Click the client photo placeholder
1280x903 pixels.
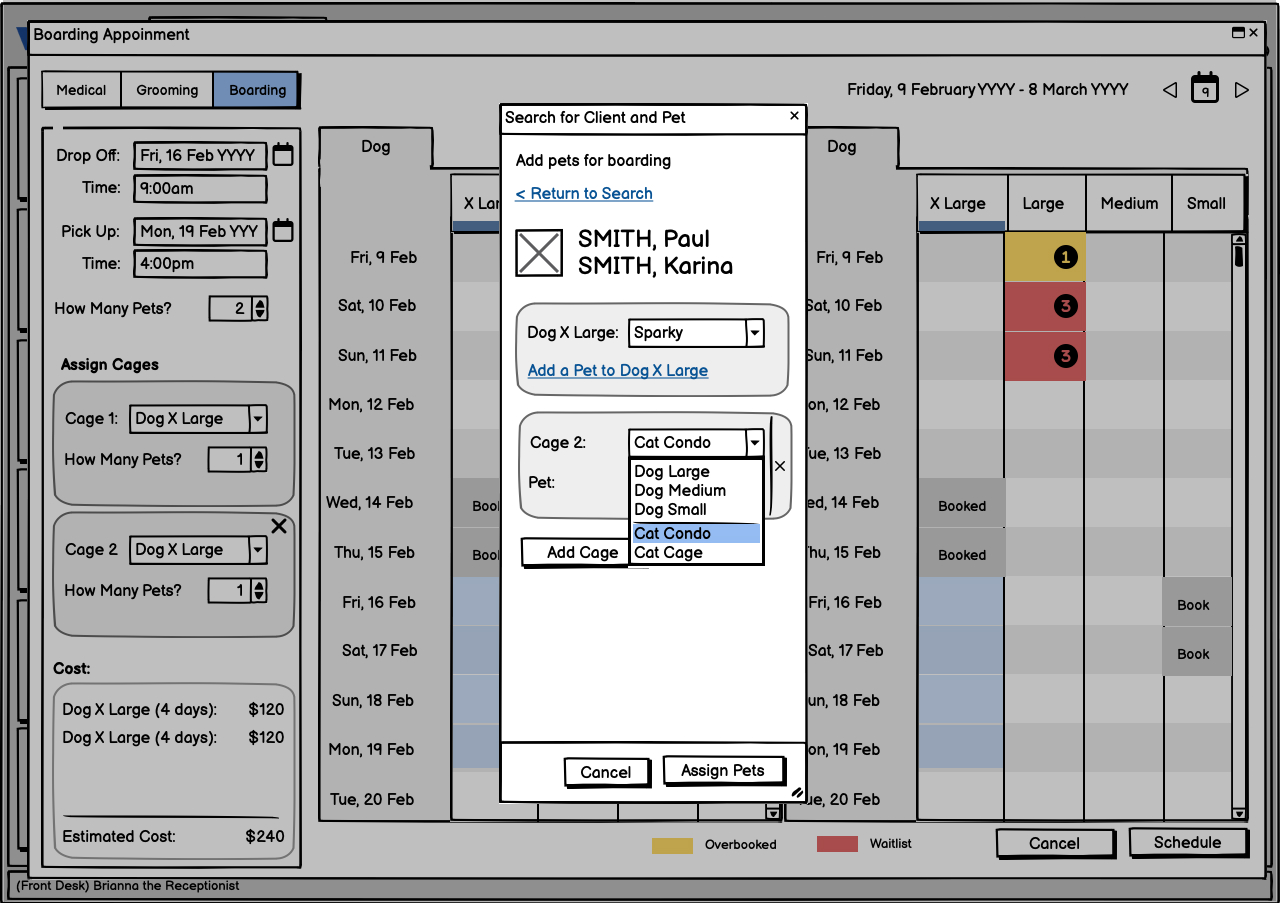(540, 252)
